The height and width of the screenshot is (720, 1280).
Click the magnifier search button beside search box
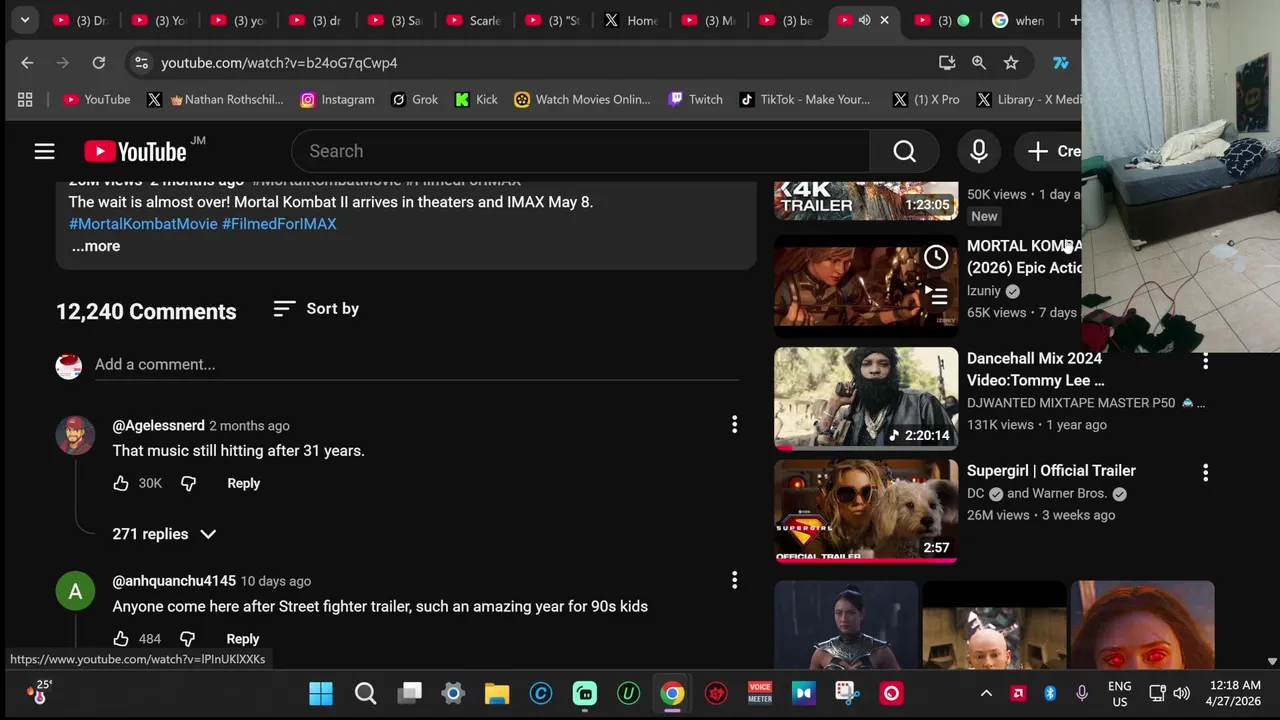click(904, 151)
